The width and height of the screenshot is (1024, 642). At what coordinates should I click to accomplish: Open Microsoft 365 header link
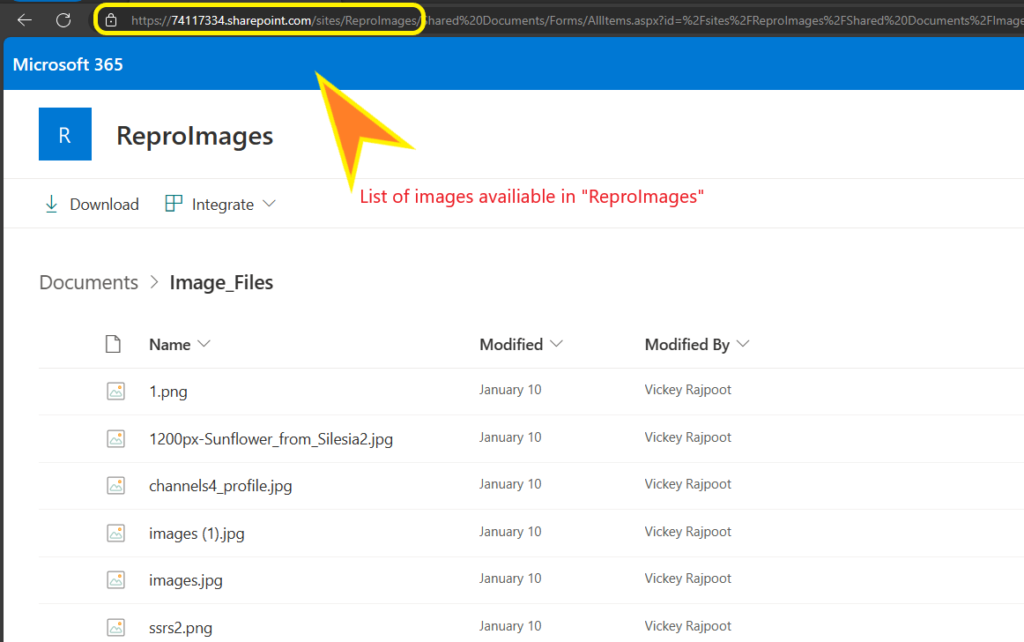[x=68, y=65]
